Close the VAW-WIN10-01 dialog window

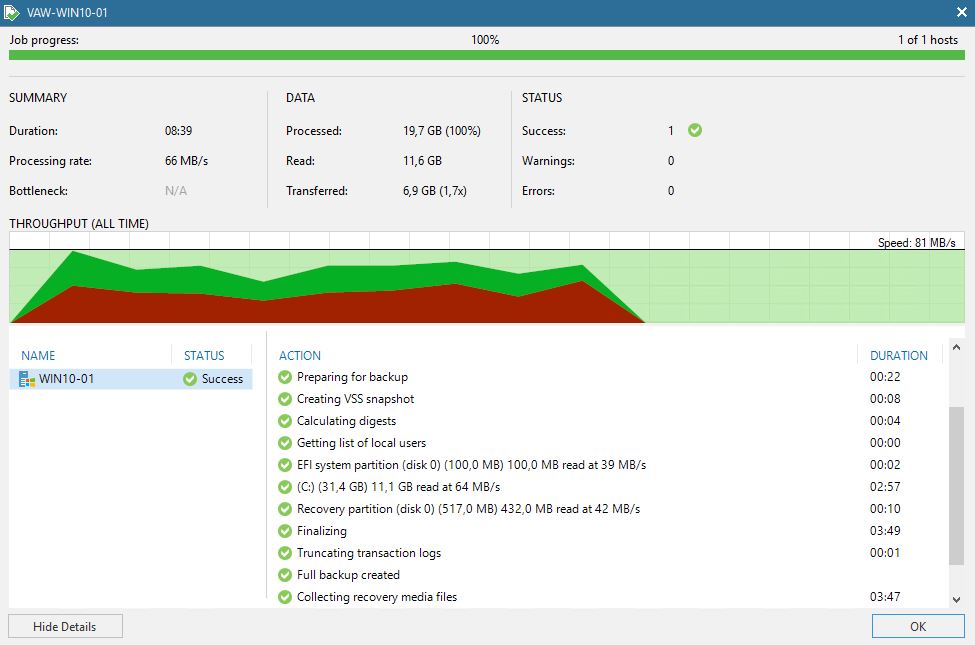(961, 12)
